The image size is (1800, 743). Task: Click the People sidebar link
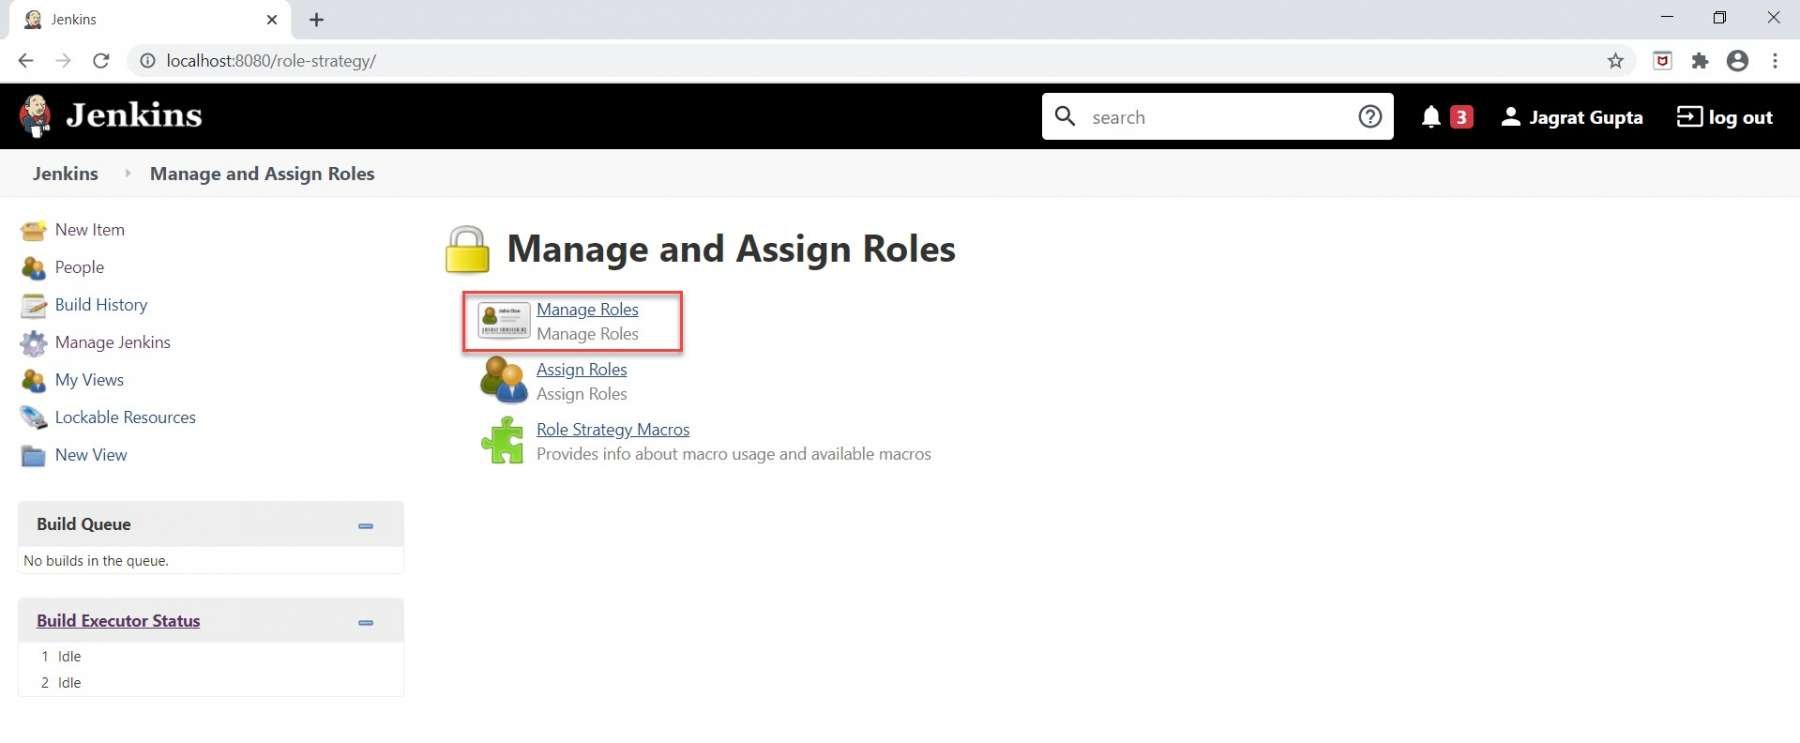point(80,268)
